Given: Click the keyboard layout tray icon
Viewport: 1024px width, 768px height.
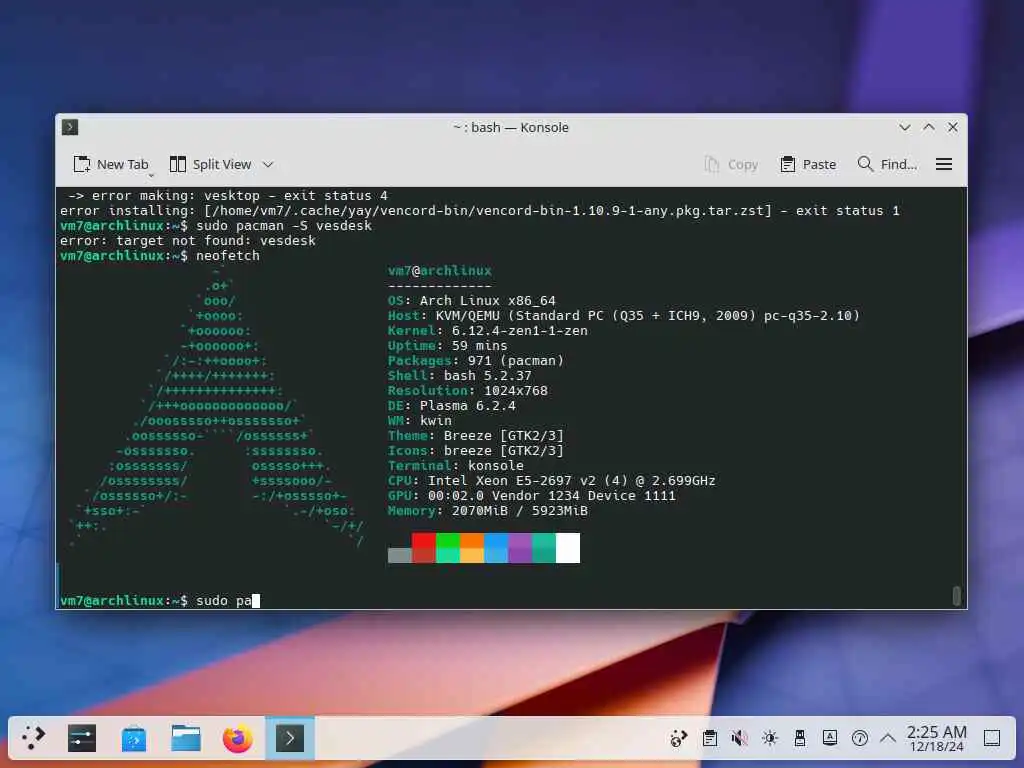Looking at the screenshot, I should tap(830, 738).
